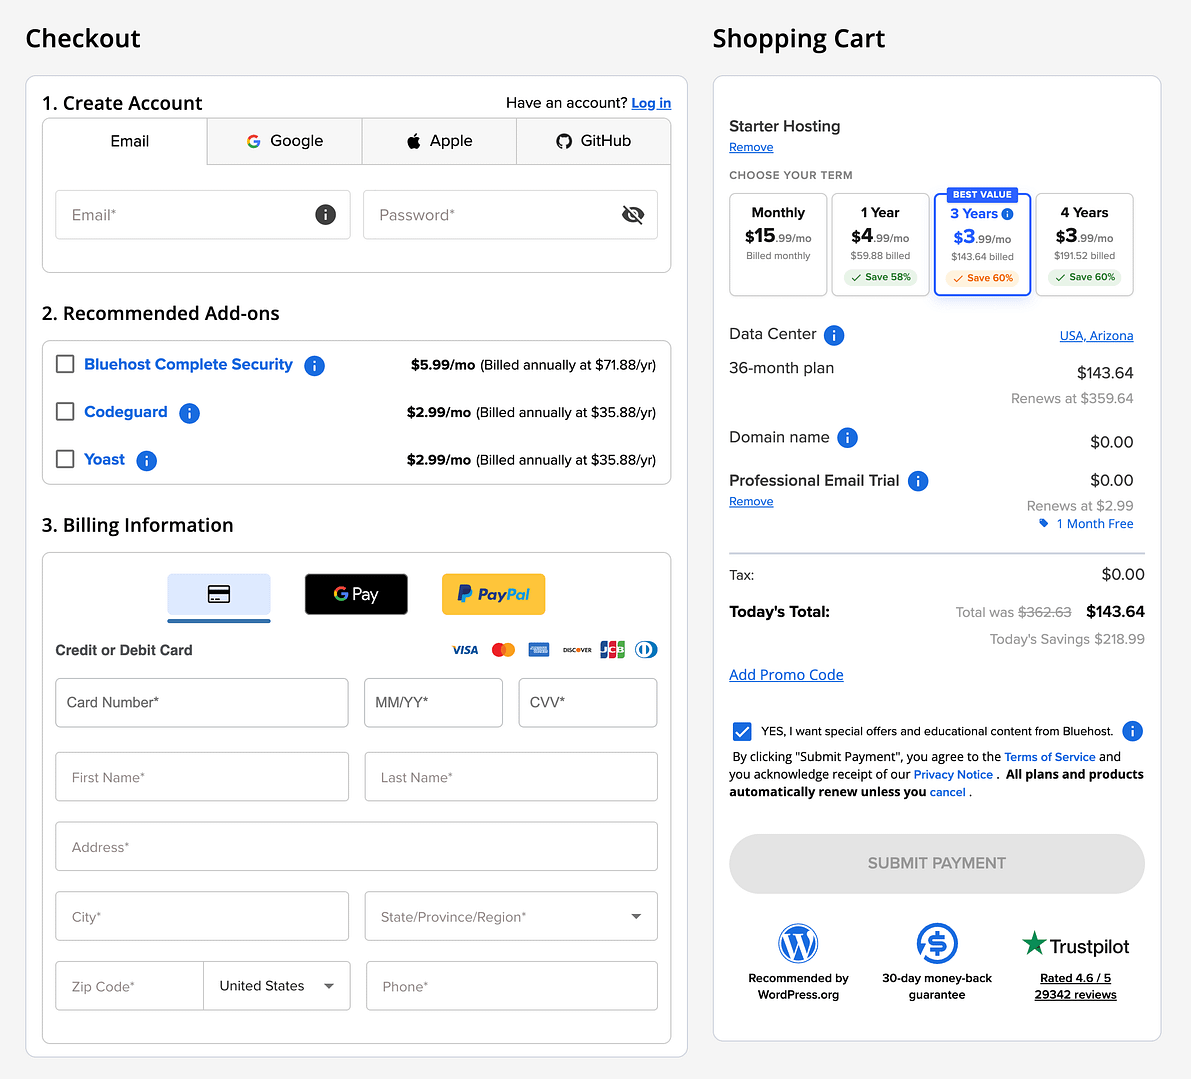Focus the CVV field

(x=588, y=703)
